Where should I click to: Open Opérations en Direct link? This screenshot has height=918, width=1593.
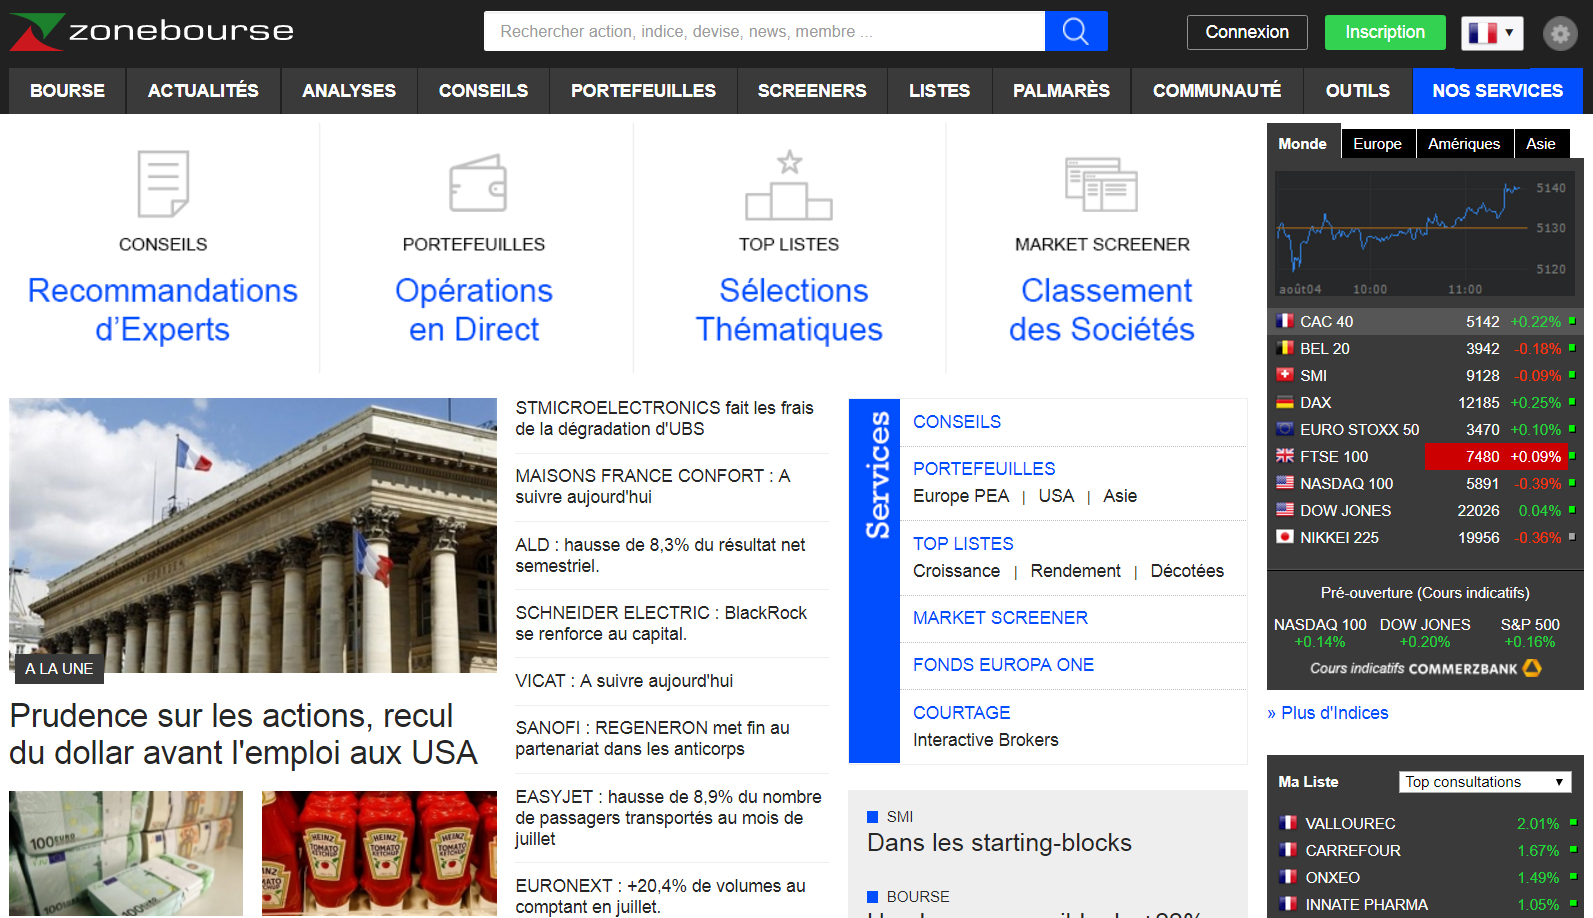(x=474, y=310)
